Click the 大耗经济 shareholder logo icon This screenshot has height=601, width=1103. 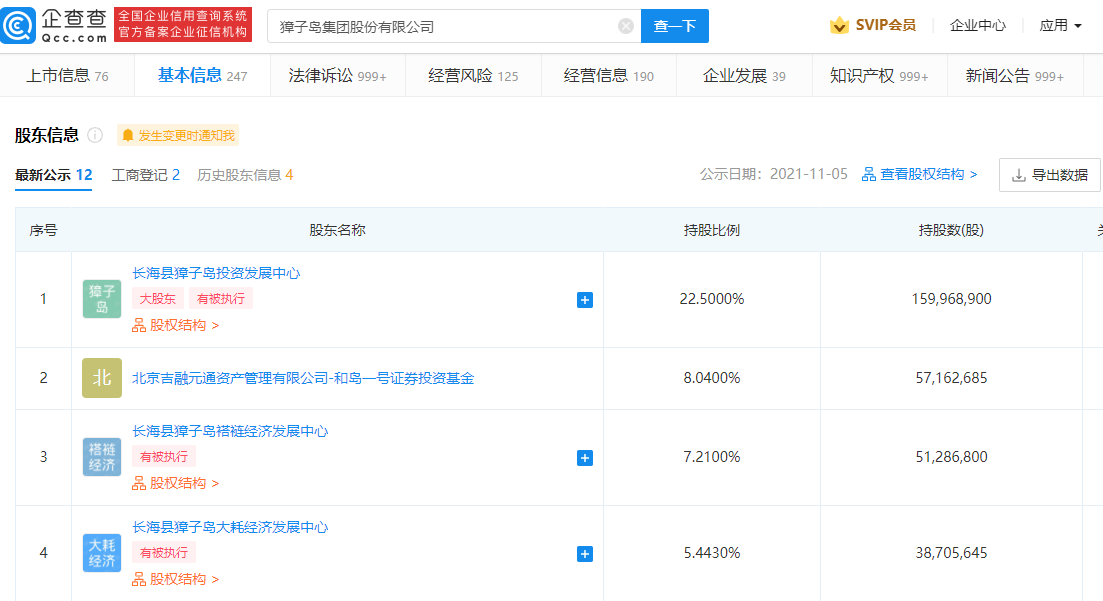102,553
